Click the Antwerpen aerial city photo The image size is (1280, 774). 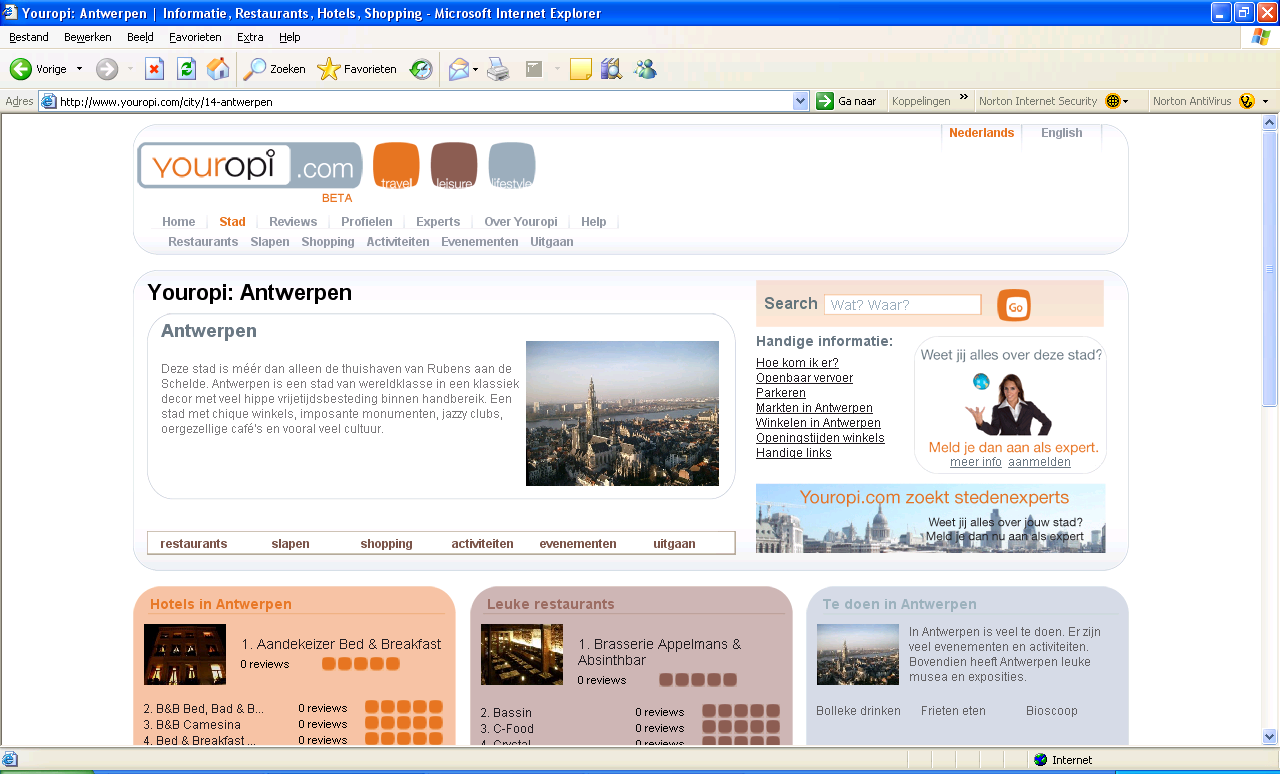tap(622, 413)
